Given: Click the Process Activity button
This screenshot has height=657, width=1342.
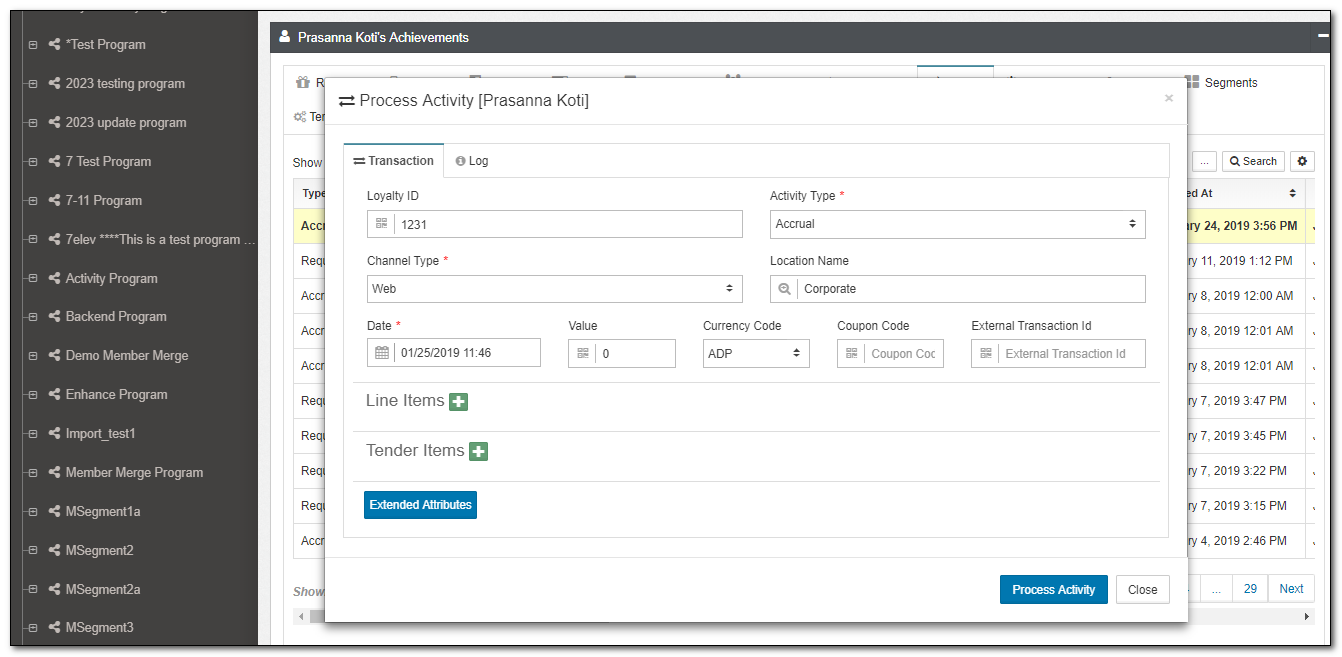Looking at the screenshot, I should [1053, 590].
